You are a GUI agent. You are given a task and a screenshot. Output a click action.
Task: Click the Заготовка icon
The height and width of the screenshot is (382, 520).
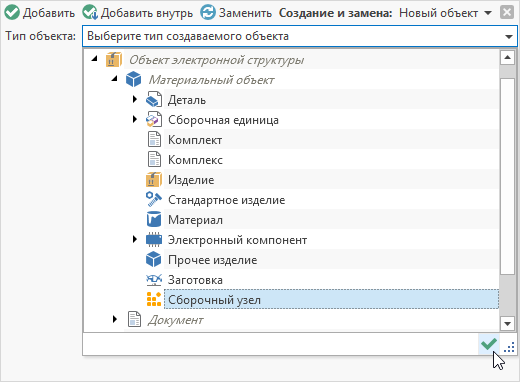coord(154,280)
